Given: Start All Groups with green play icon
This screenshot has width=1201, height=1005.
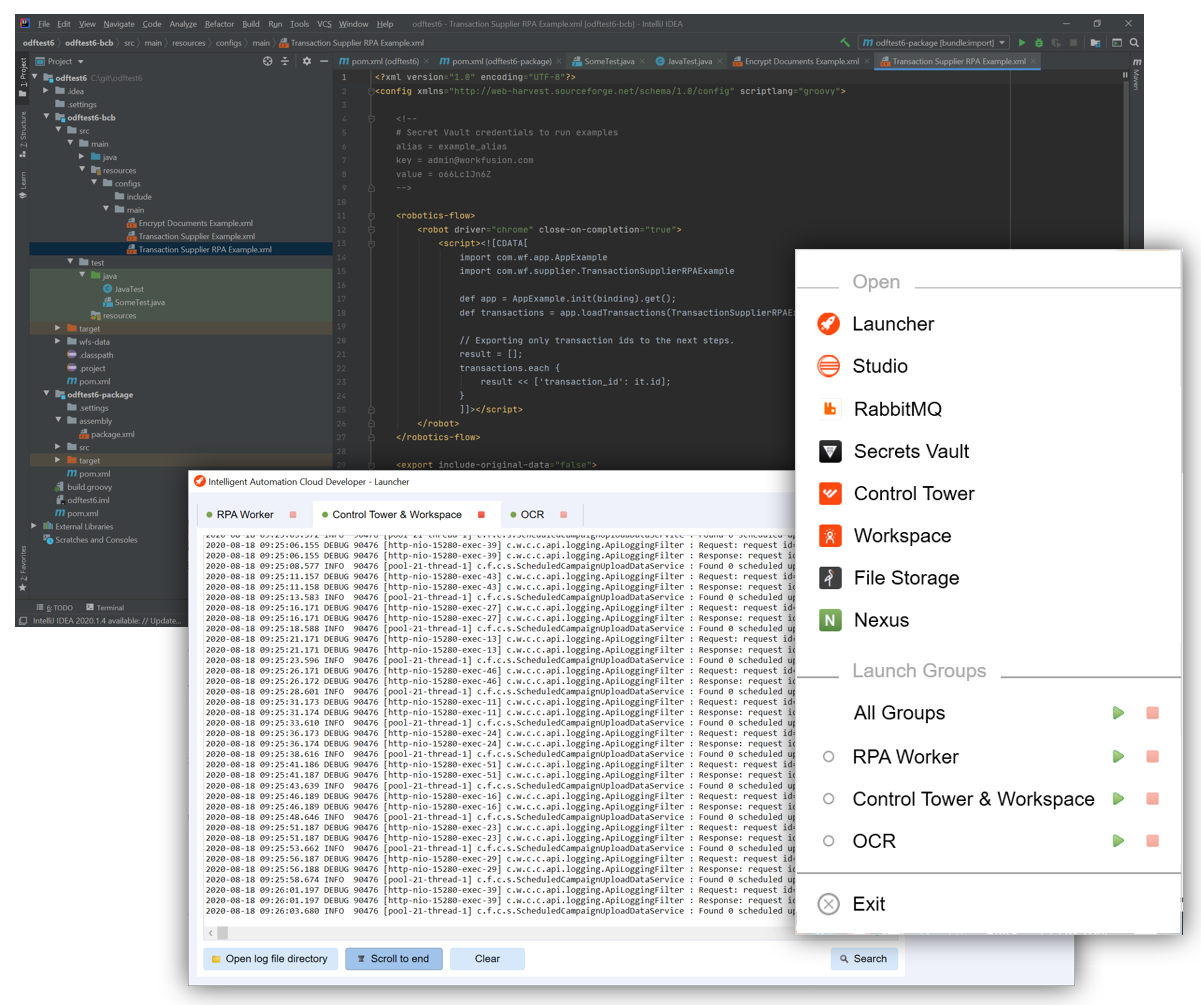Looking at the screenshot, I should 1119,713.
